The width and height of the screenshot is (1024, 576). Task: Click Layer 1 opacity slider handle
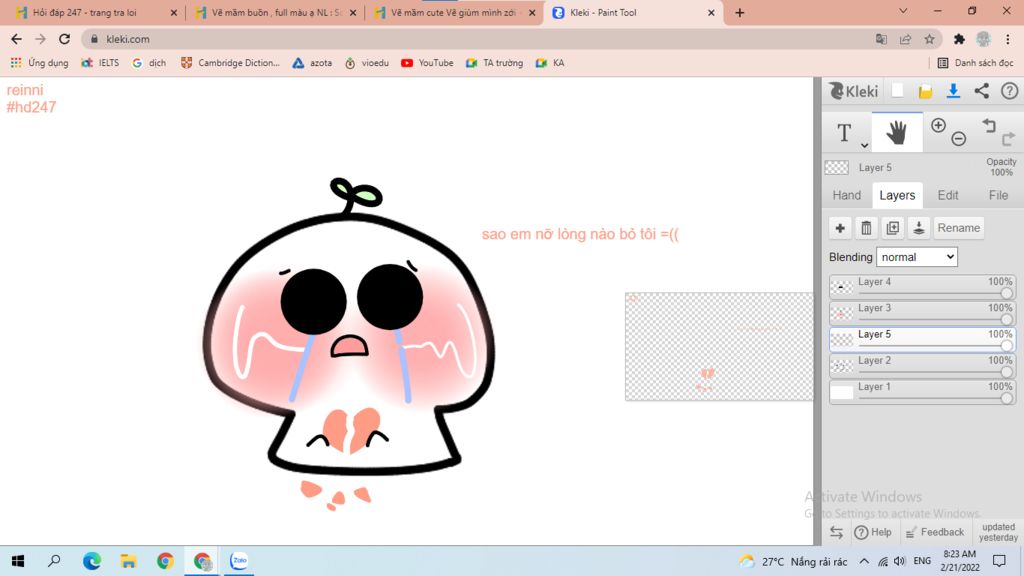point(1006,398)
